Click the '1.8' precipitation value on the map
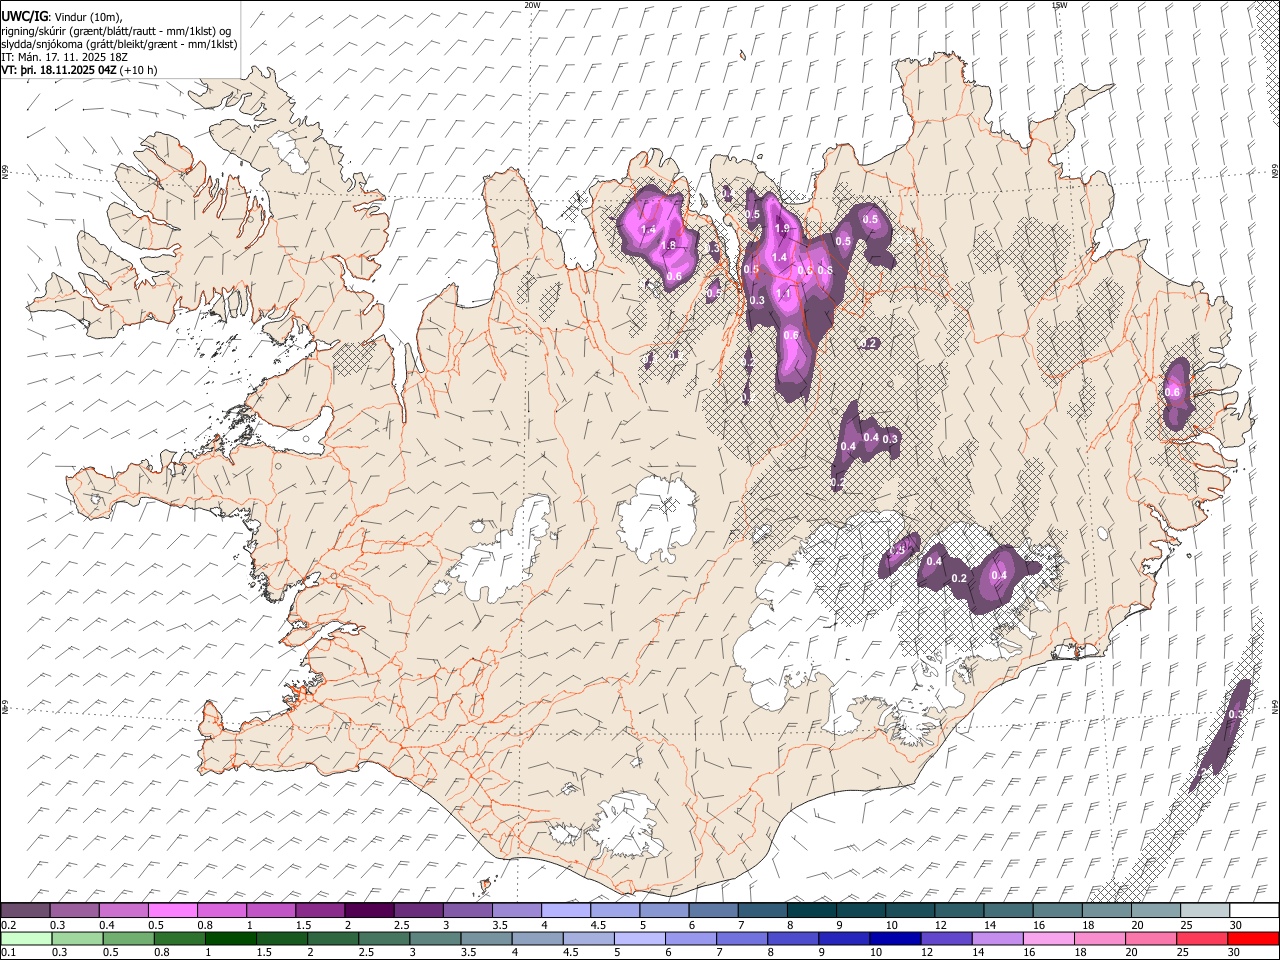The width and height of the screenshot is (1280, 960). pos(669,246)
